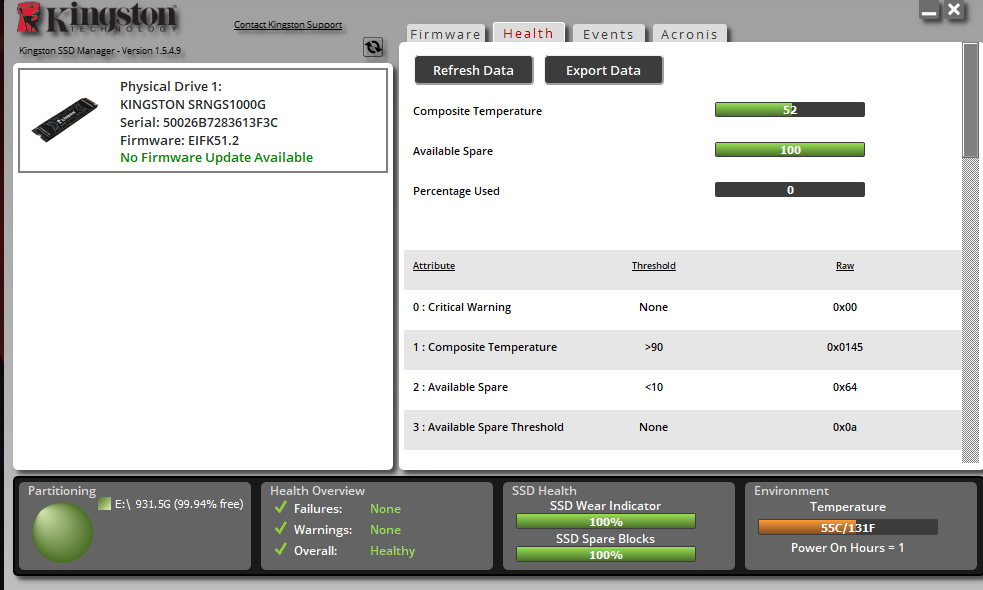Click the Failures None status value

coord(385,508)
